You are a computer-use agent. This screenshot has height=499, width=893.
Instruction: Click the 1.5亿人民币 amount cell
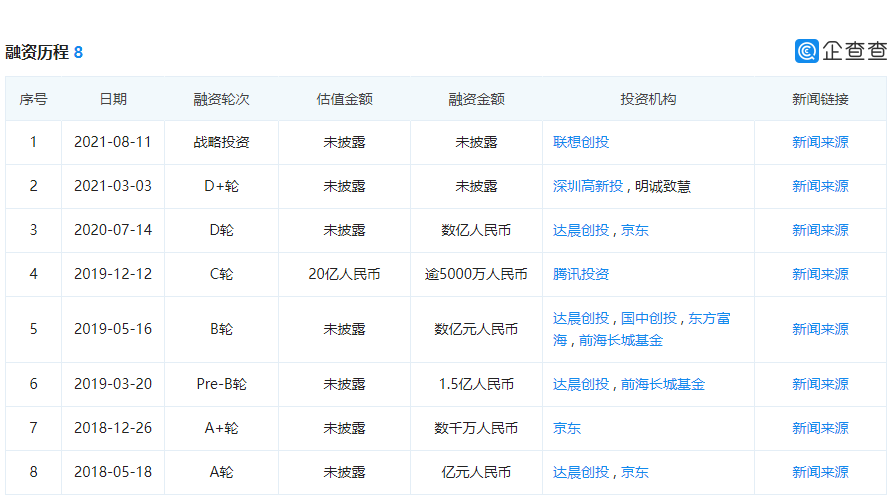coord(476,385)
